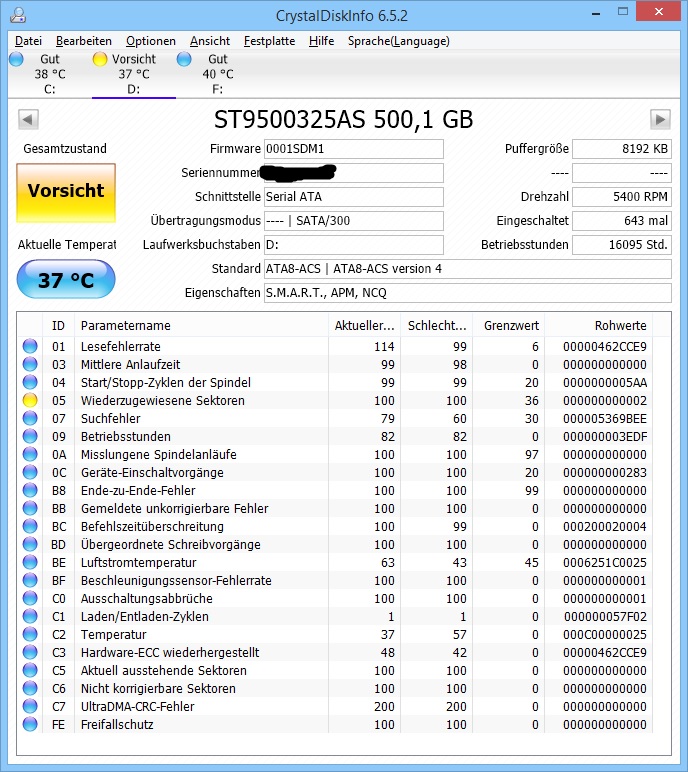688x772 pixels.
Task: Switch to drive F: tab showing 40 °C
Action: tap(218, 74)
